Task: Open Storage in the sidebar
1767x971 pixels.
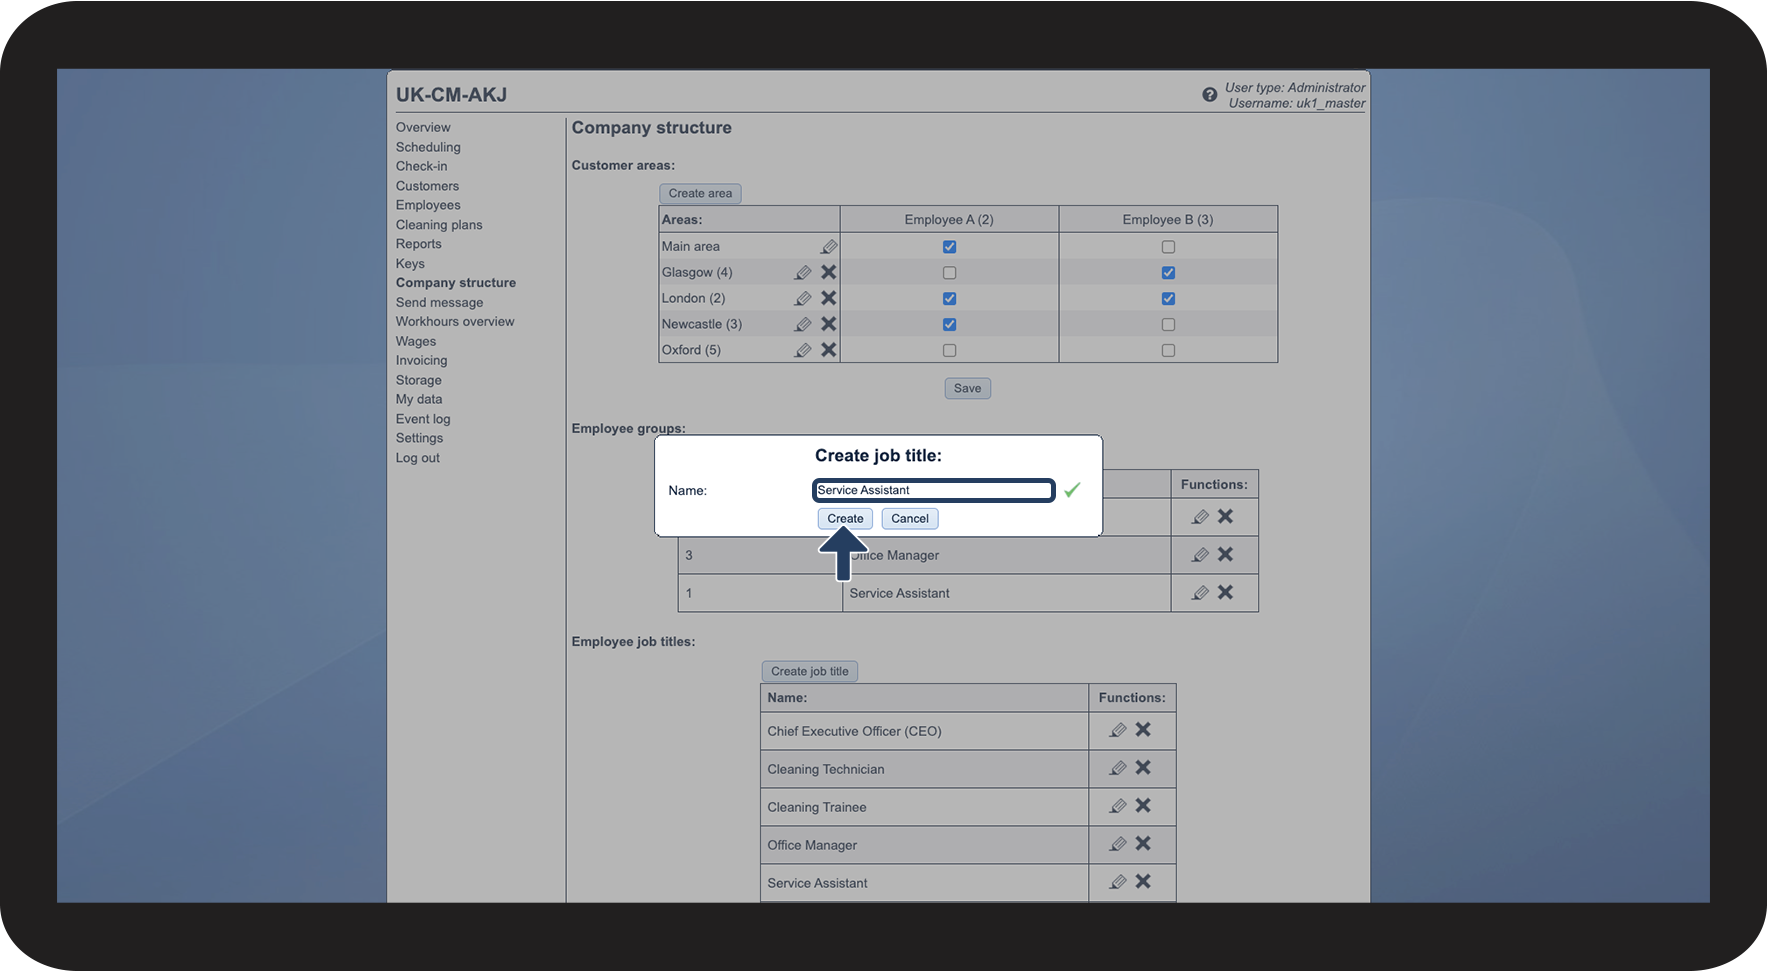Action: 418,380
